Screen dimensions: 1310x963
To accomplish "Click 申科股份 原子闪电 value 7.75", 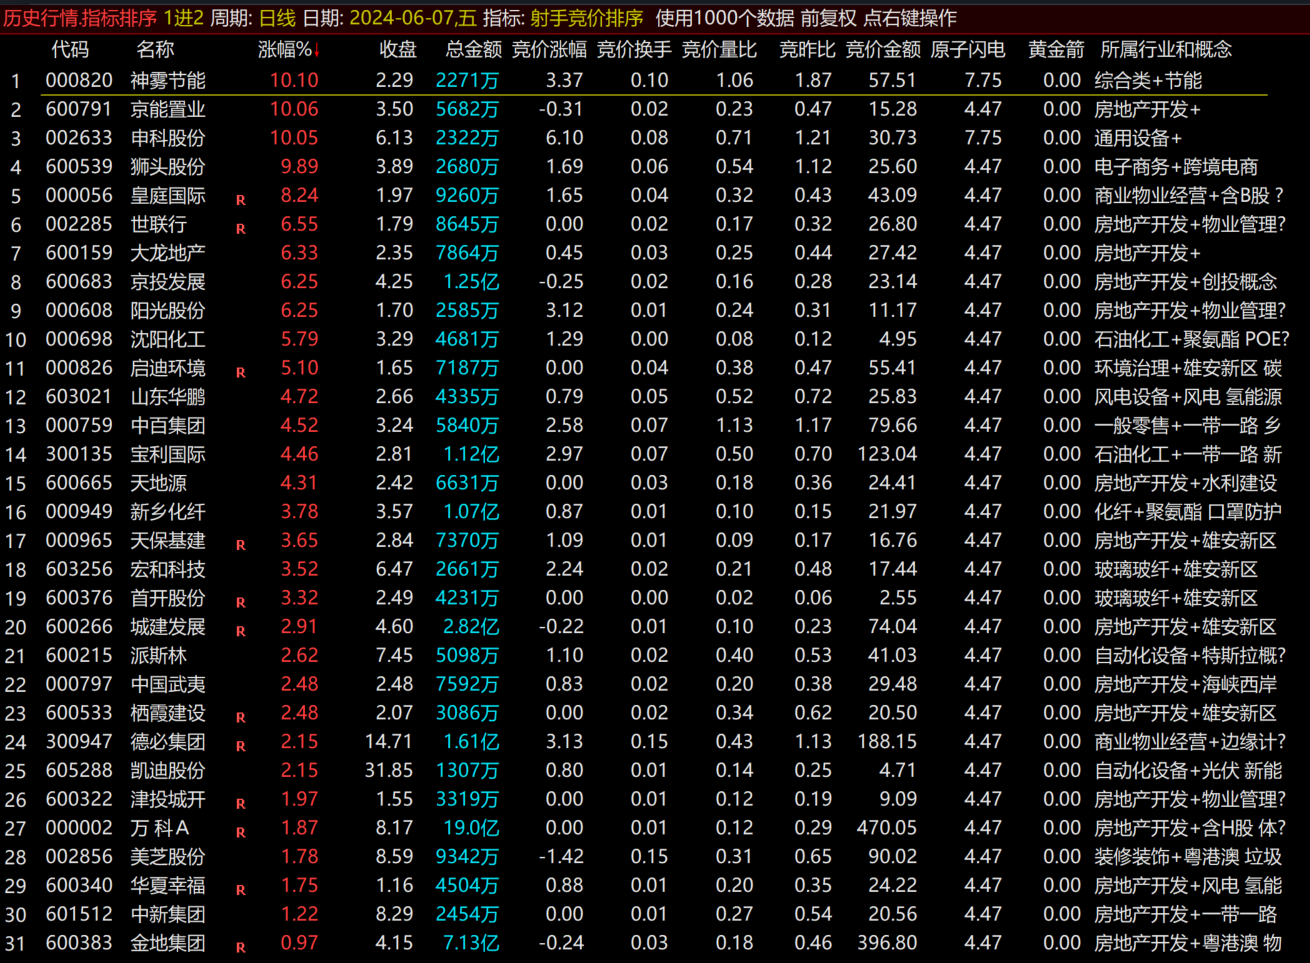I will click(983, 138).
